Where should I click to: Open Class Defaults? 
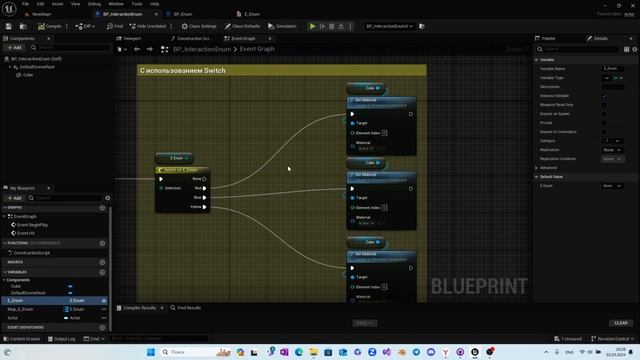tap(242, 26)
